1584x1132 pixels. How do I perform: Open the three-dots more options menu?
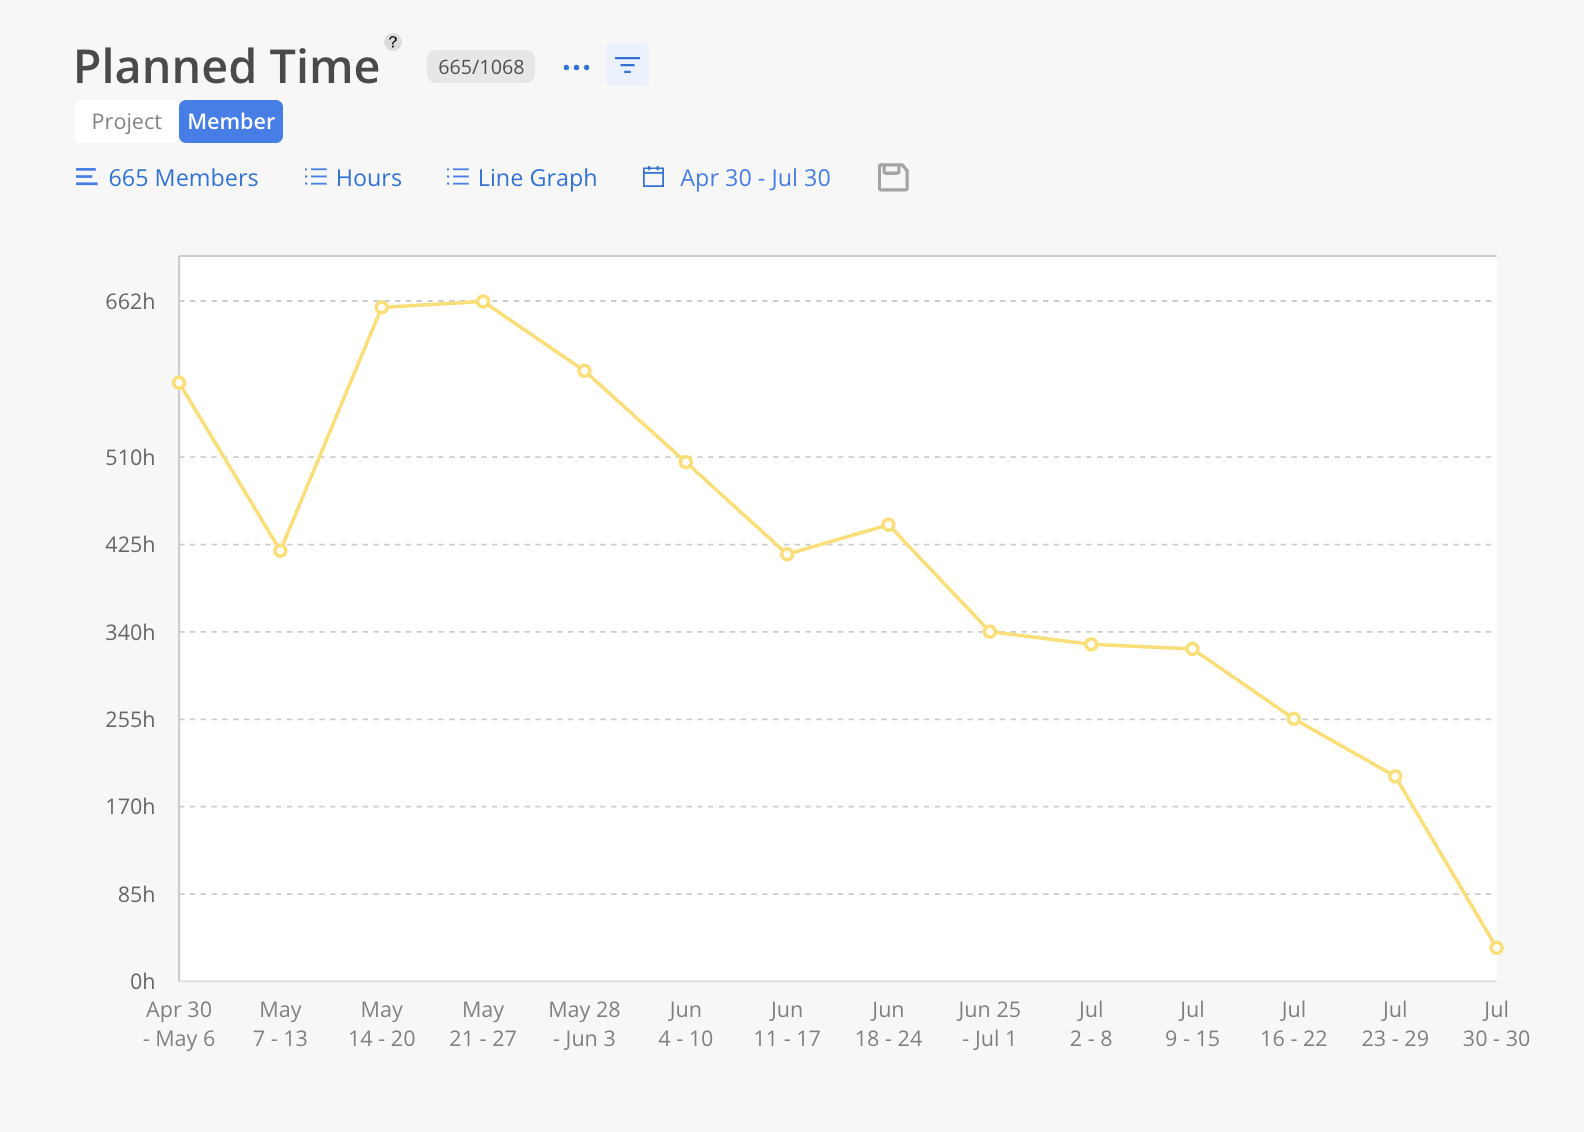576,67
